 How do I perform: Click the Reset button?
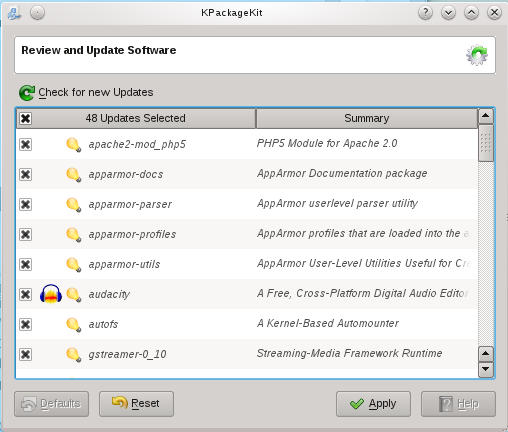[136, 404]
